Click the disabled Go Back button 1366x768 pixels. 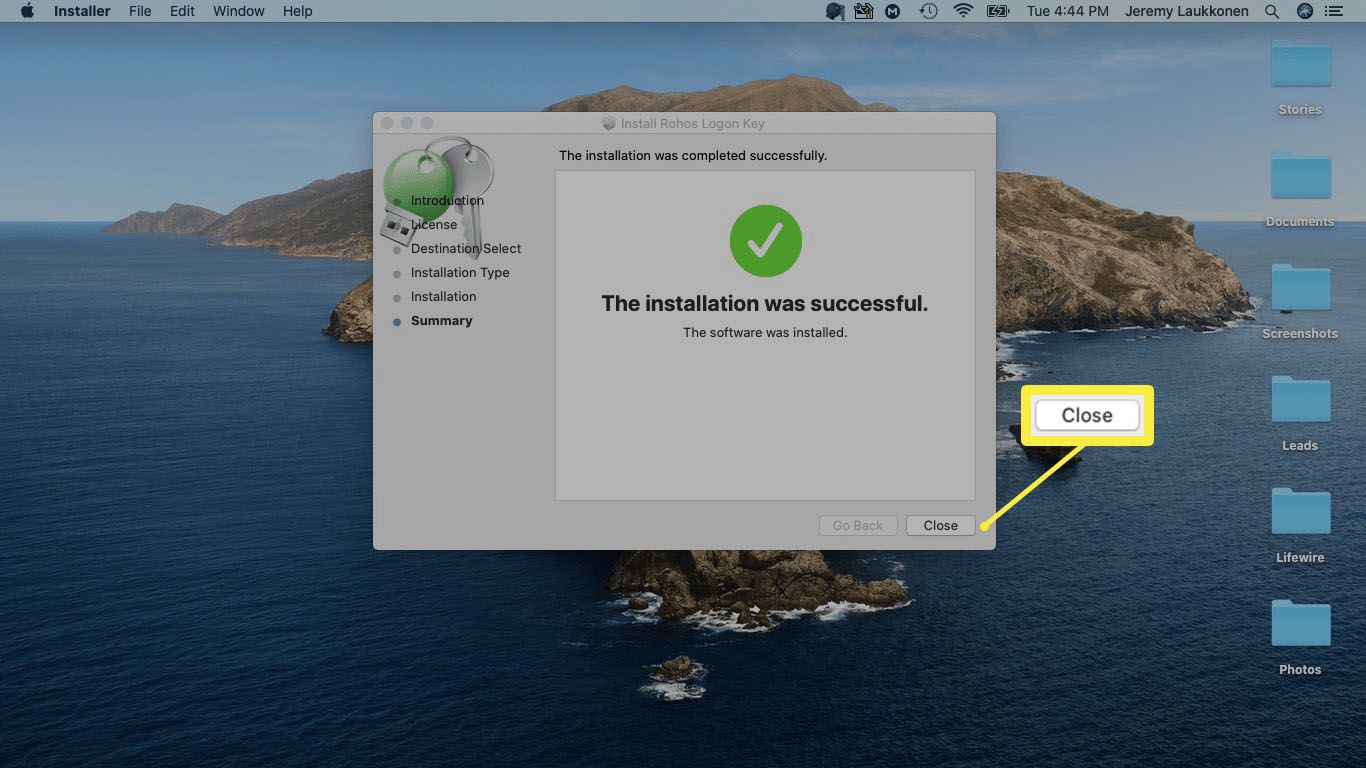click(x=857, y=525)
